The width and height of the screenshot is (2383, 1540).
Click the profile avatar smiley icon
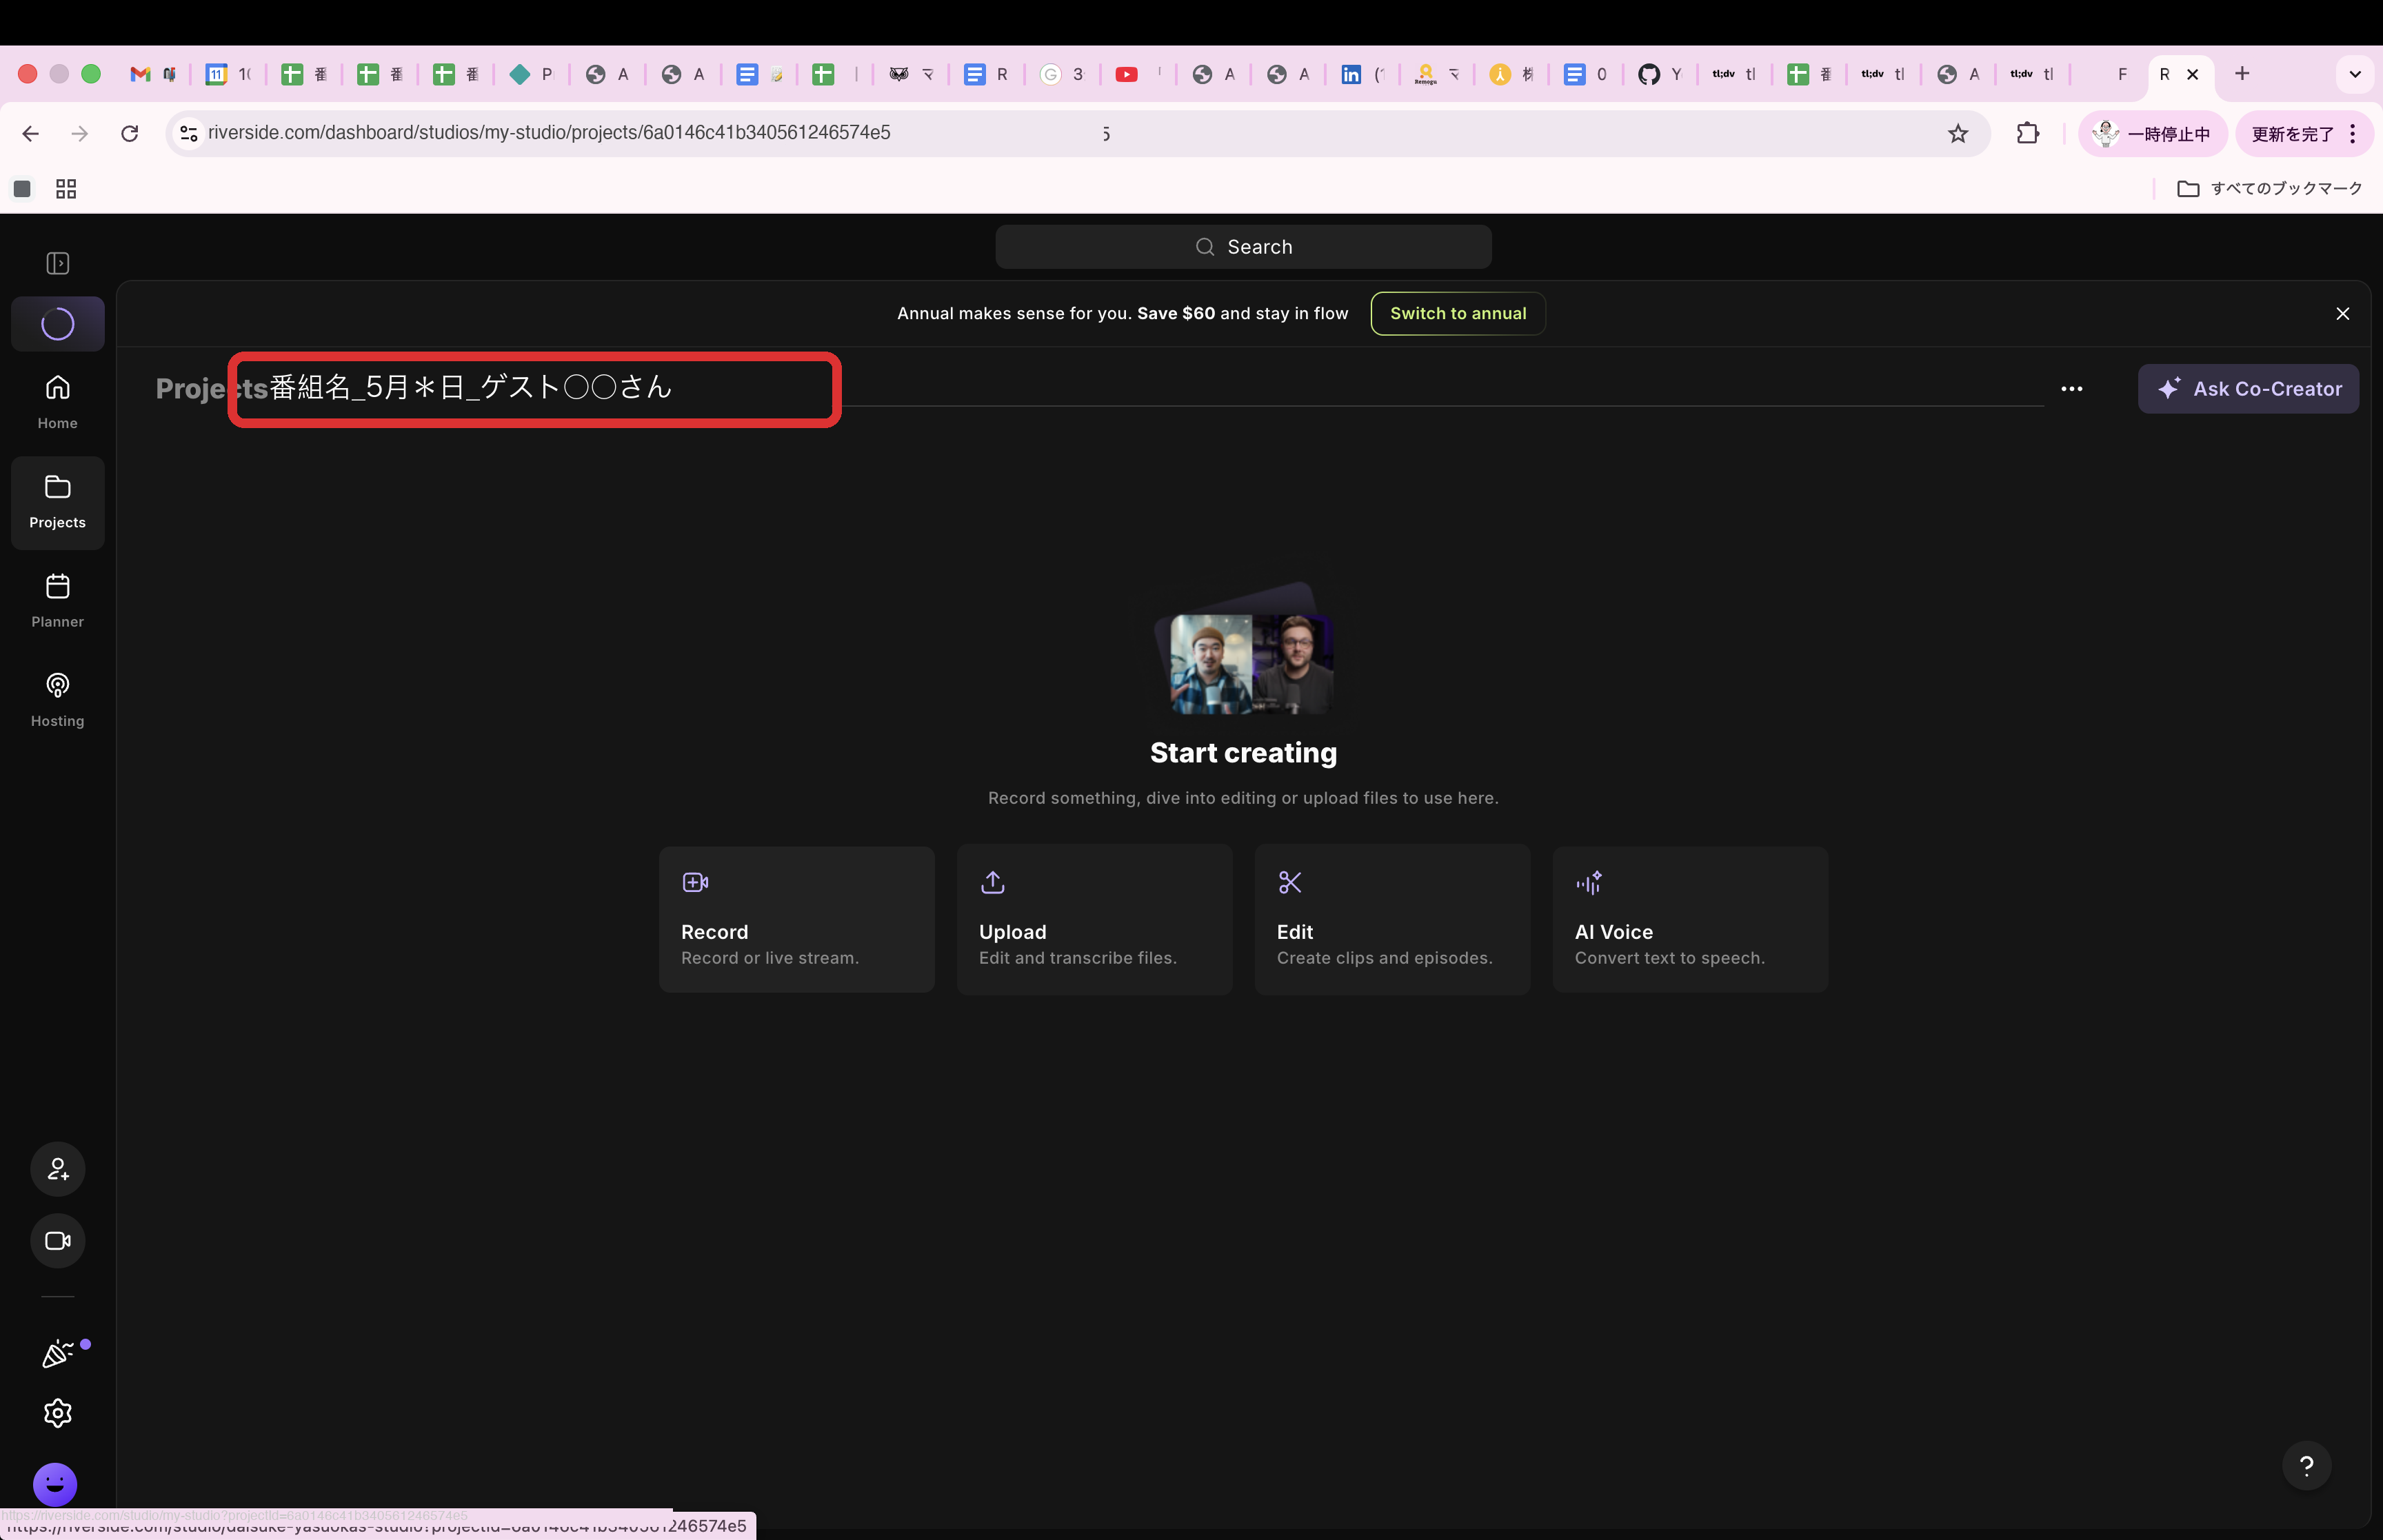pos(55,1484)
